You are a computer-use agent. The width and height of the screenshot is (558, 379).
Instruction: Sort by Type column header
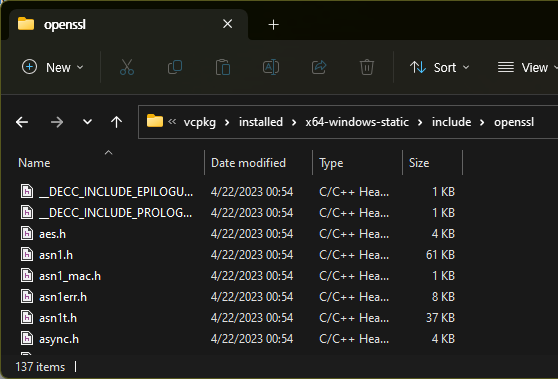331,163
